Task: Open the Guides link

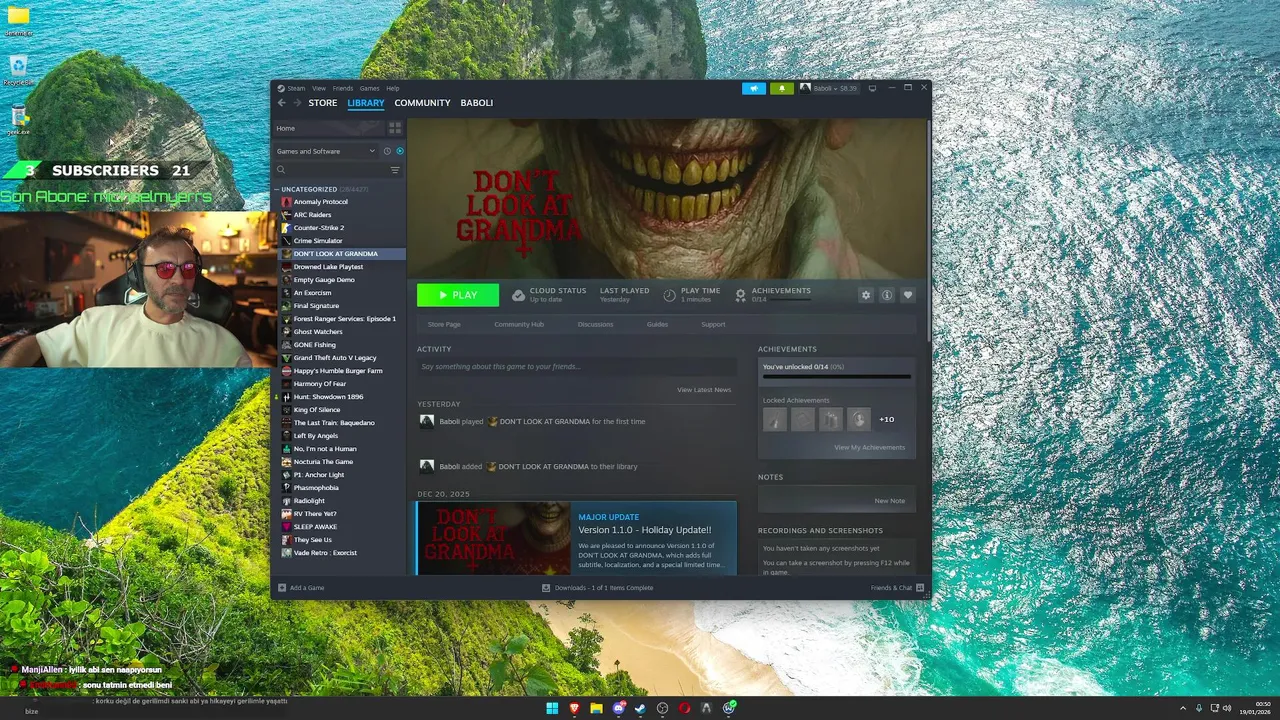Action: pyautogui.click(x=657, y=324)
